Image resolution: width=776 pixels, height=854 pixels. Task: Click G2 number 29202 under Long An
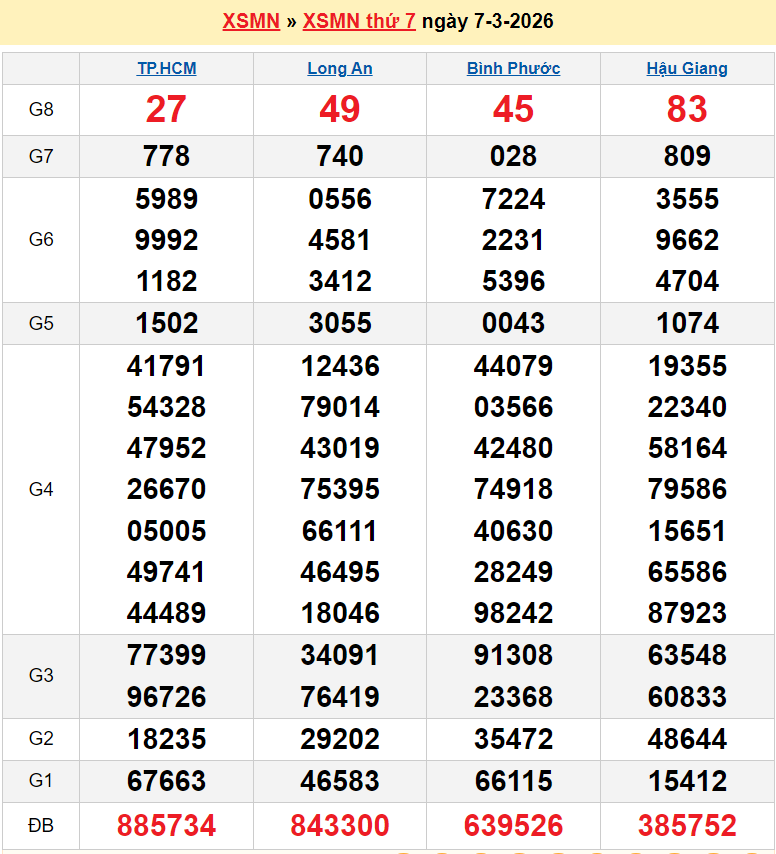pyautogui.click(x=340, y=739)
